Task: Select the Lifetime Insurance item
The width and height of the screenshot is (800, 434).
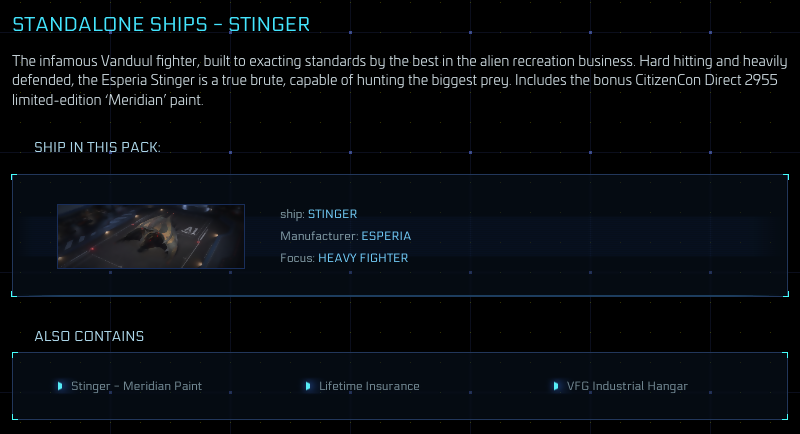Action: (x=369, y=386)
